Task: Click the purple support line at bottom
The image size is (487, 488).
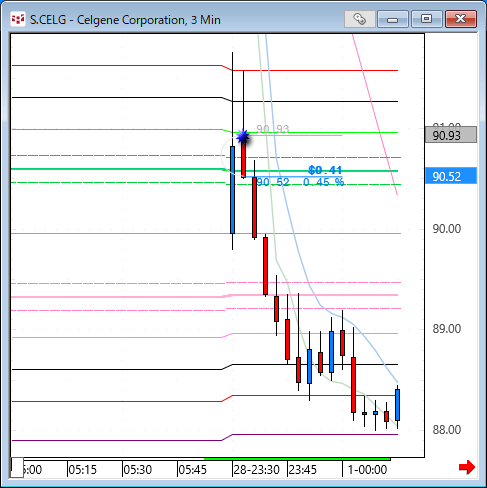Action: [x=205, y=437]
